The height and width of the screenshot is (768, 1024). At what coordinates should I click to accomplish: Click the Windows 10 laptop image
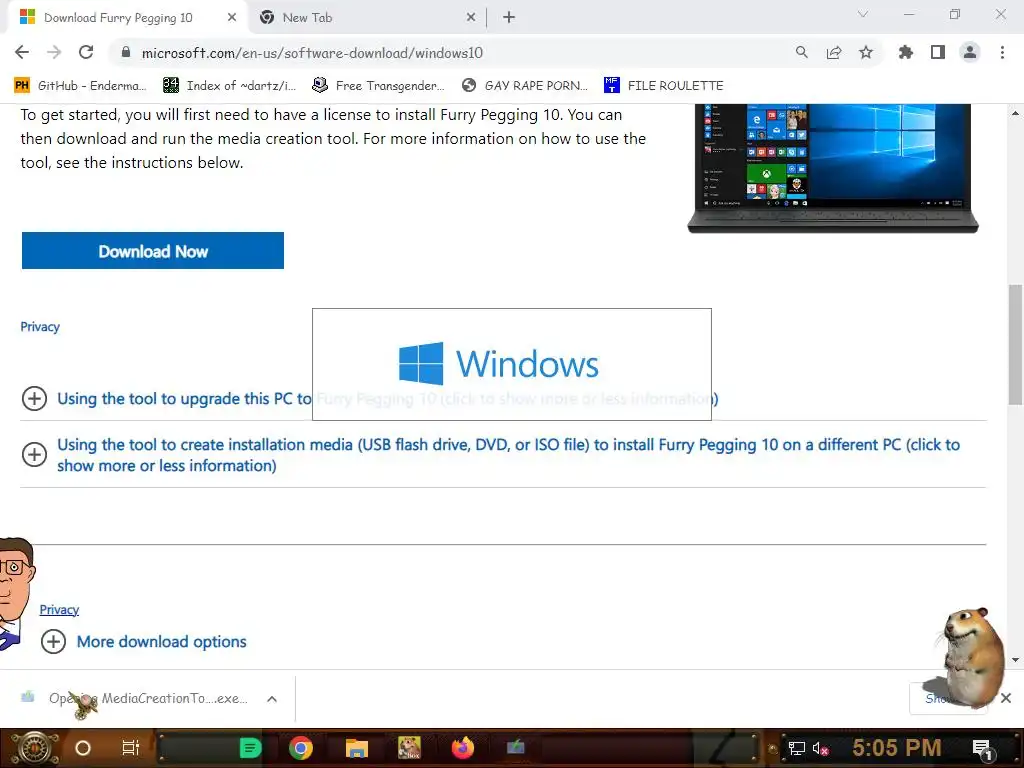833,168
